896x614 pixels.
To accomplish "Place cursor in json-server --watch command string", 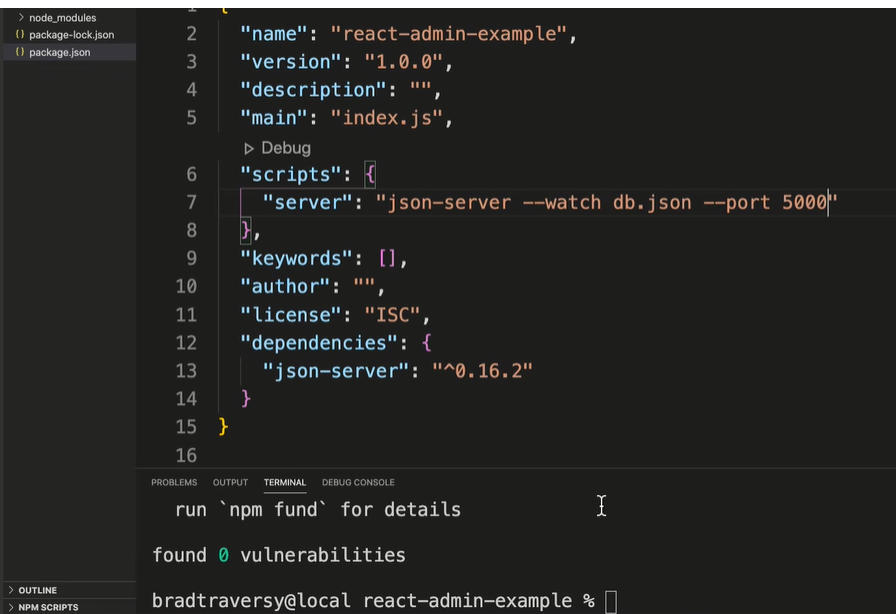I will [x=606, y=202].
